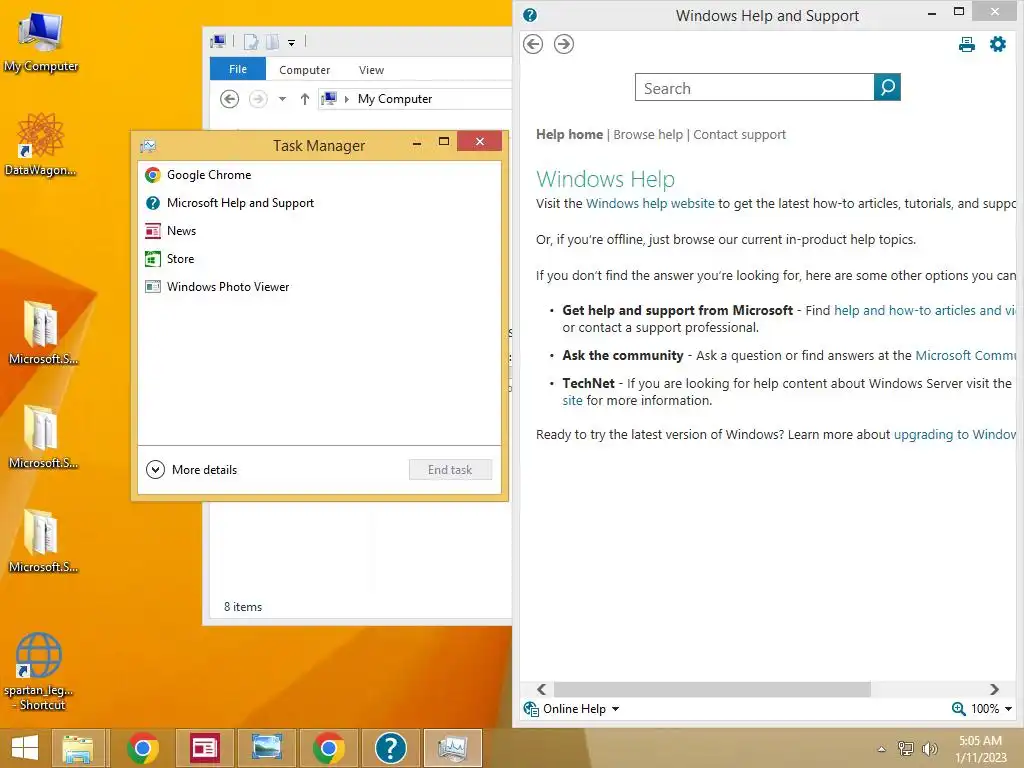Image resolution: width=1024 pixels, height=768 pixels.
Task: Open Browse help link
Action: click(x=648, y=135)
